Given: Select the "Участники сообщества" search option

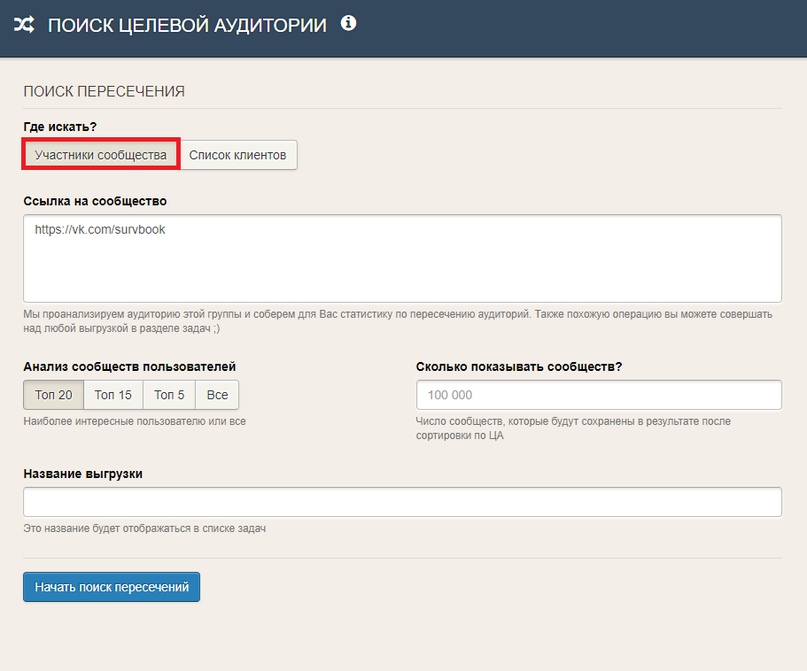Looking at the screenshot, I should point(100,155).
